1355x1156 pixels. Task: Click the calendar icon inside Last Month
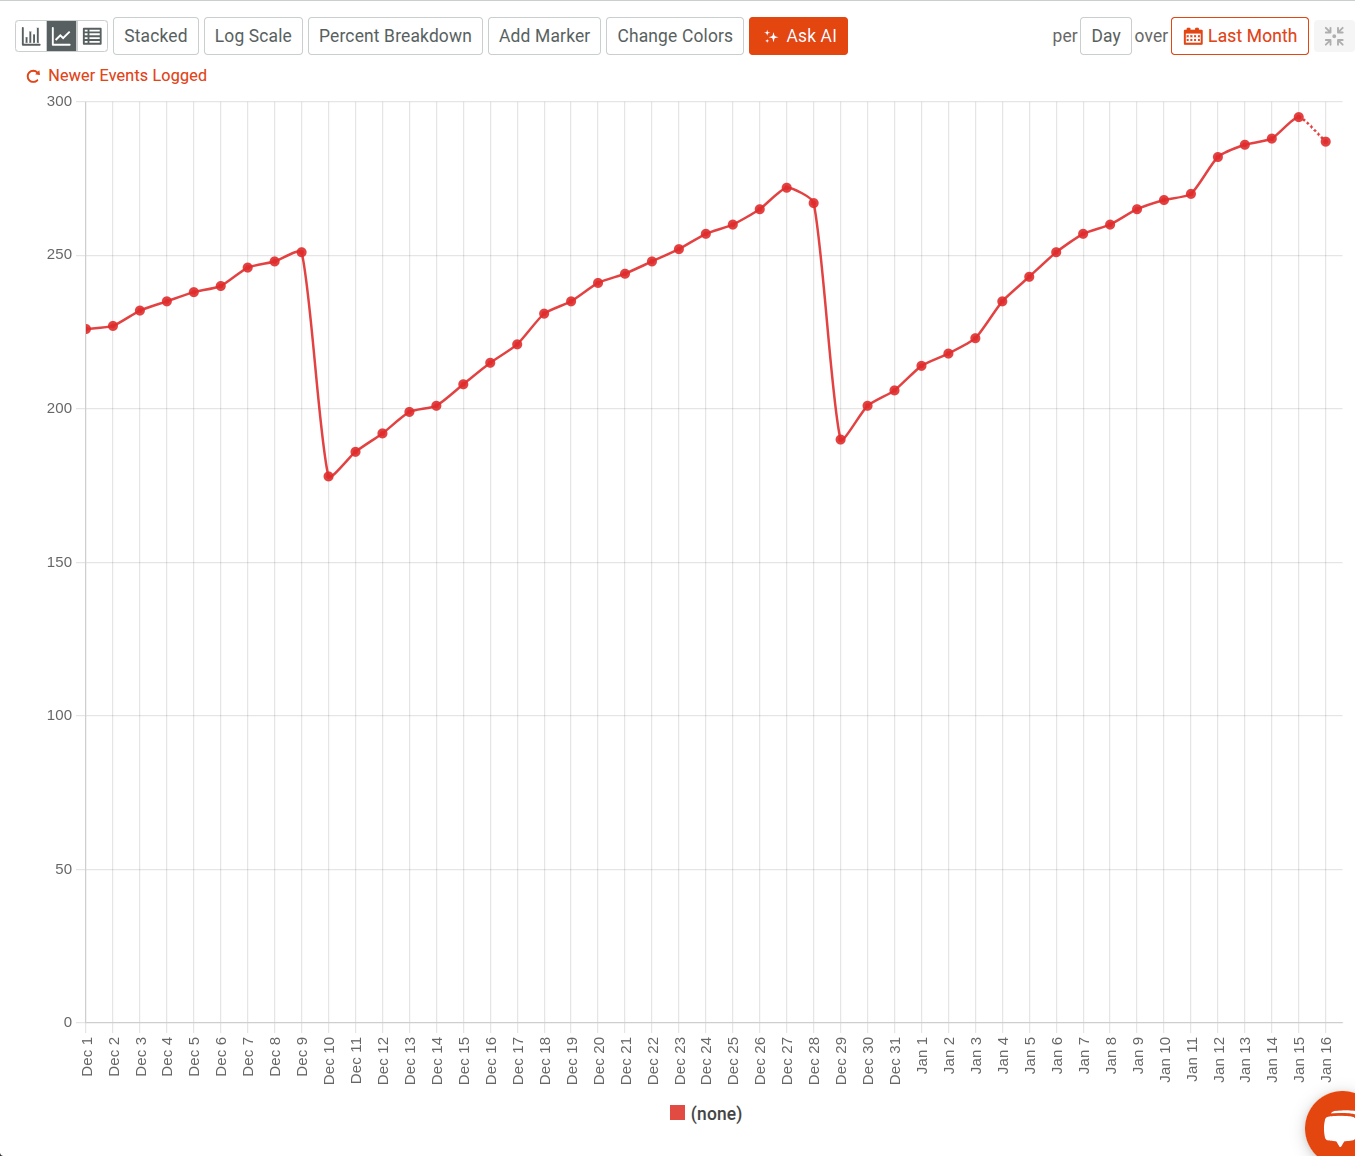tap(1194, 35)
